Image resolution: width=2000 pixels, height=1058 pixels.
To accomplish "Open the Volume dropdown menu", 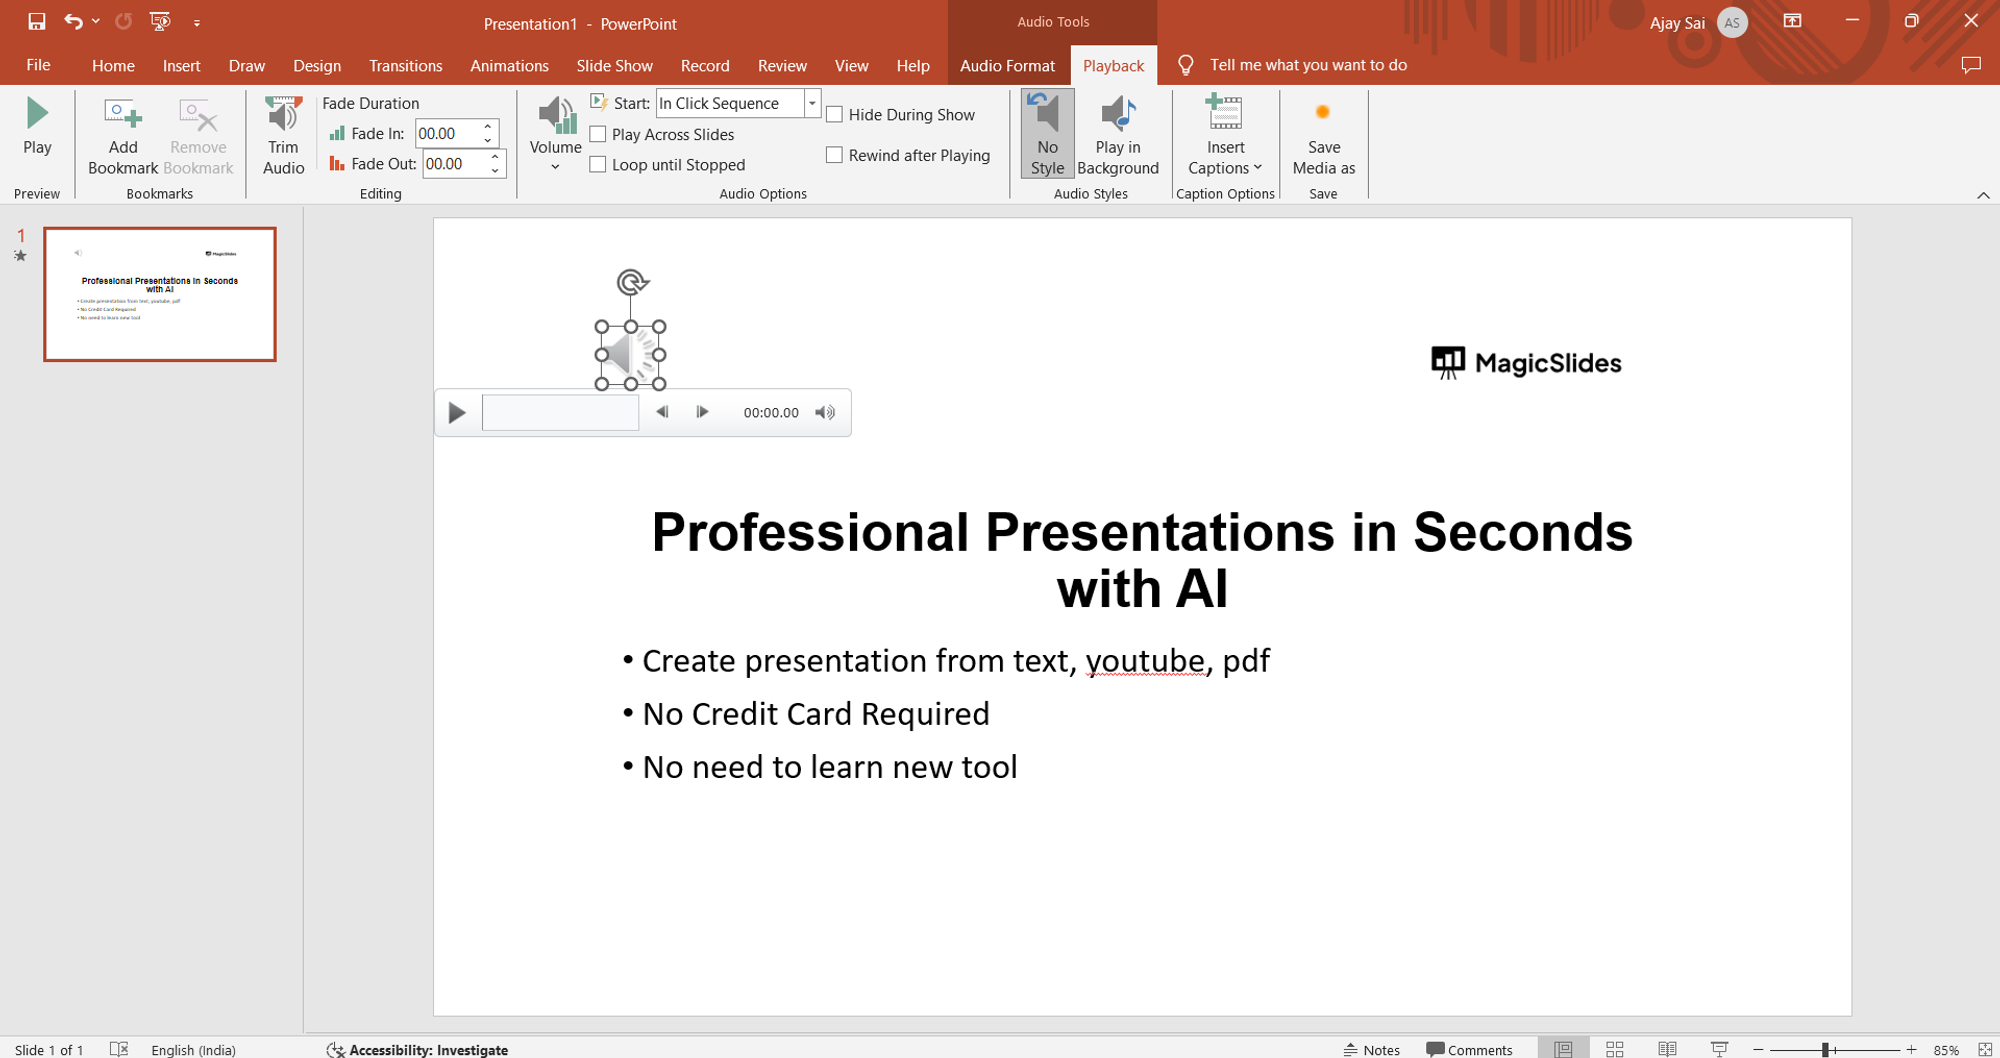I will point(555,135).
